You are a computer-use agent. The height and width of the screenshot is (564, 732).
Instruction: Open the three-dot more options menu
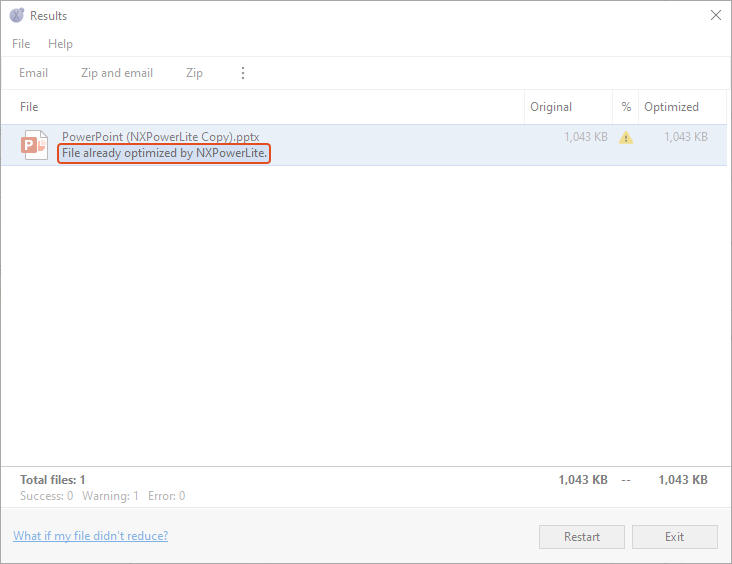[x=243, y=73]
